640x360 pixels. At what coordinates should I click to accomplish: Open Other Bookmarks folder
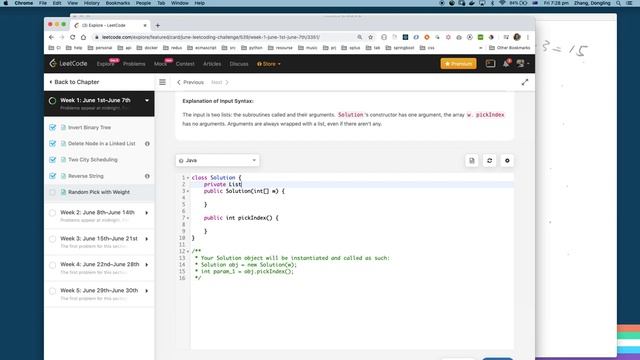point(509,48)
